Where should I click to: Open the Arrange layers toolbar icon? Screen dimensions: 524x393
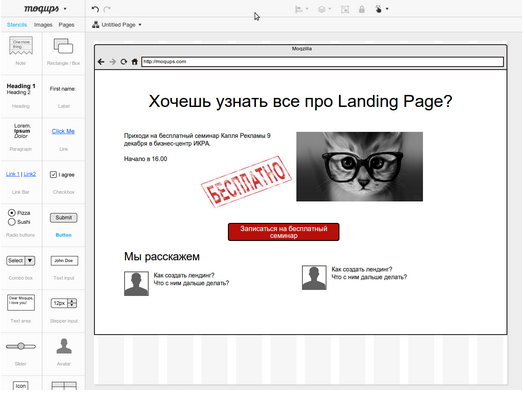324,9
